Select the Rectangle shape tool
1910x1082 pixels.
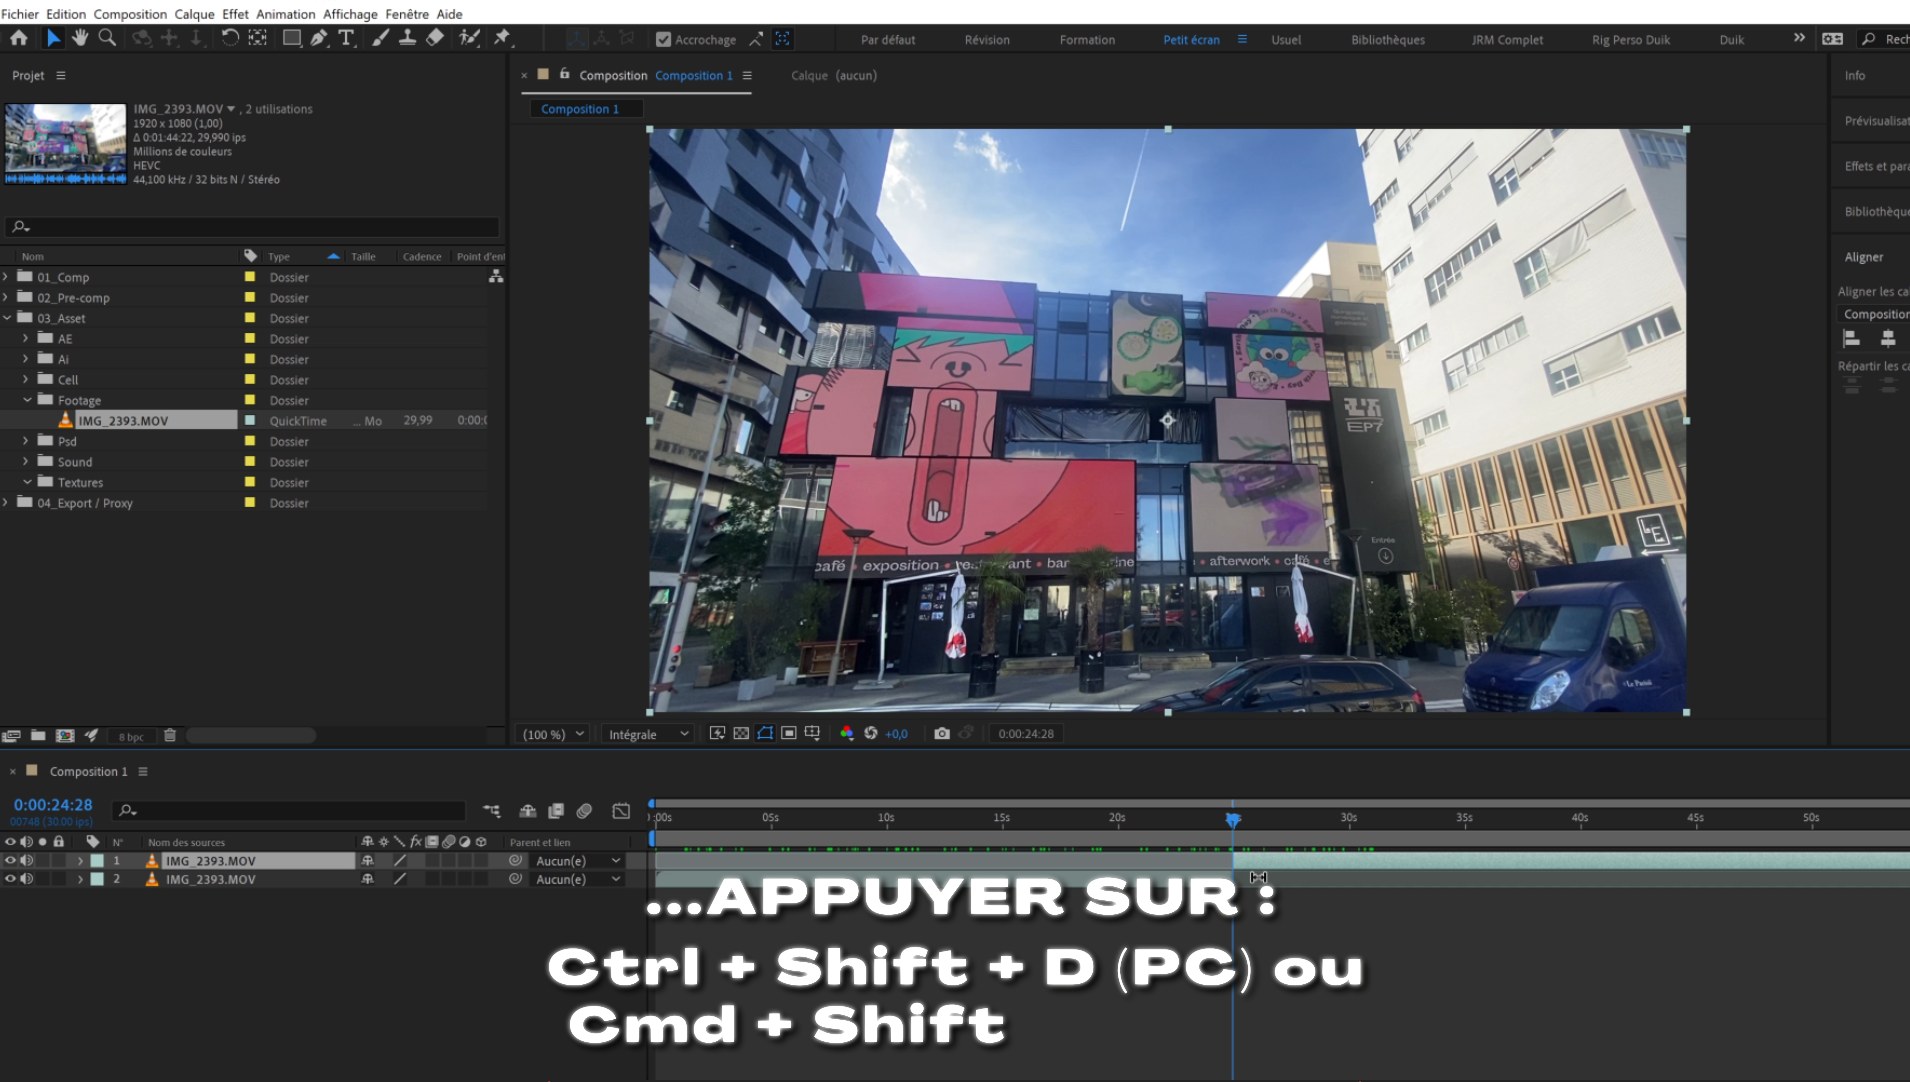[291, 38]
